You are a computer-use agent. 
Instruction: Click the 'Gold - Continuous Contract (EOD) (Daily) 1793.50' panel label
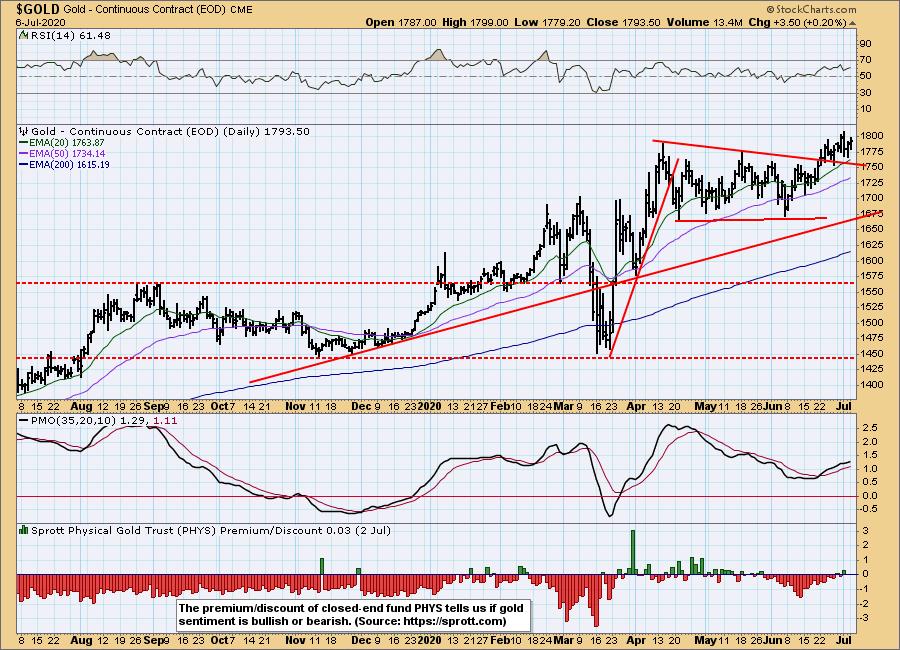point(170,131)
